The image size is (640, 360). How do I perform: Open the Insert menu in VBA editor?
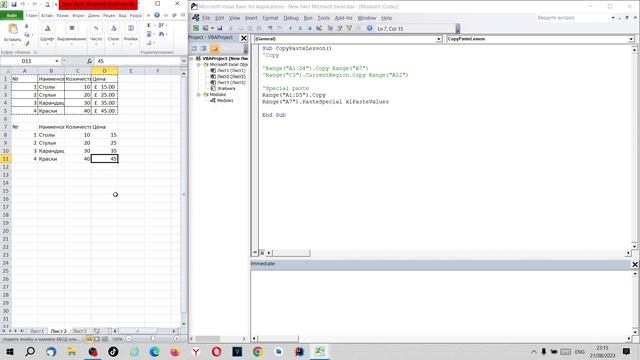[x=251, y=18]
